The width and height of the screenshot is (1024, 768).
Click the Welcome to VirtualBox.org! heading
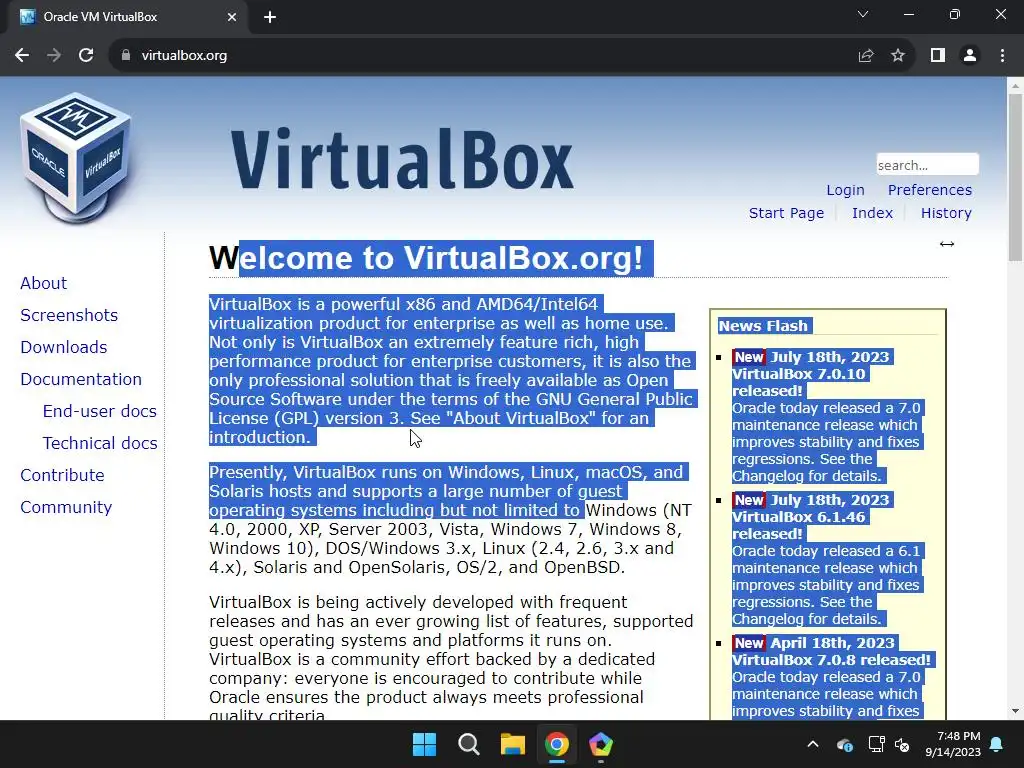pos(426,258)
